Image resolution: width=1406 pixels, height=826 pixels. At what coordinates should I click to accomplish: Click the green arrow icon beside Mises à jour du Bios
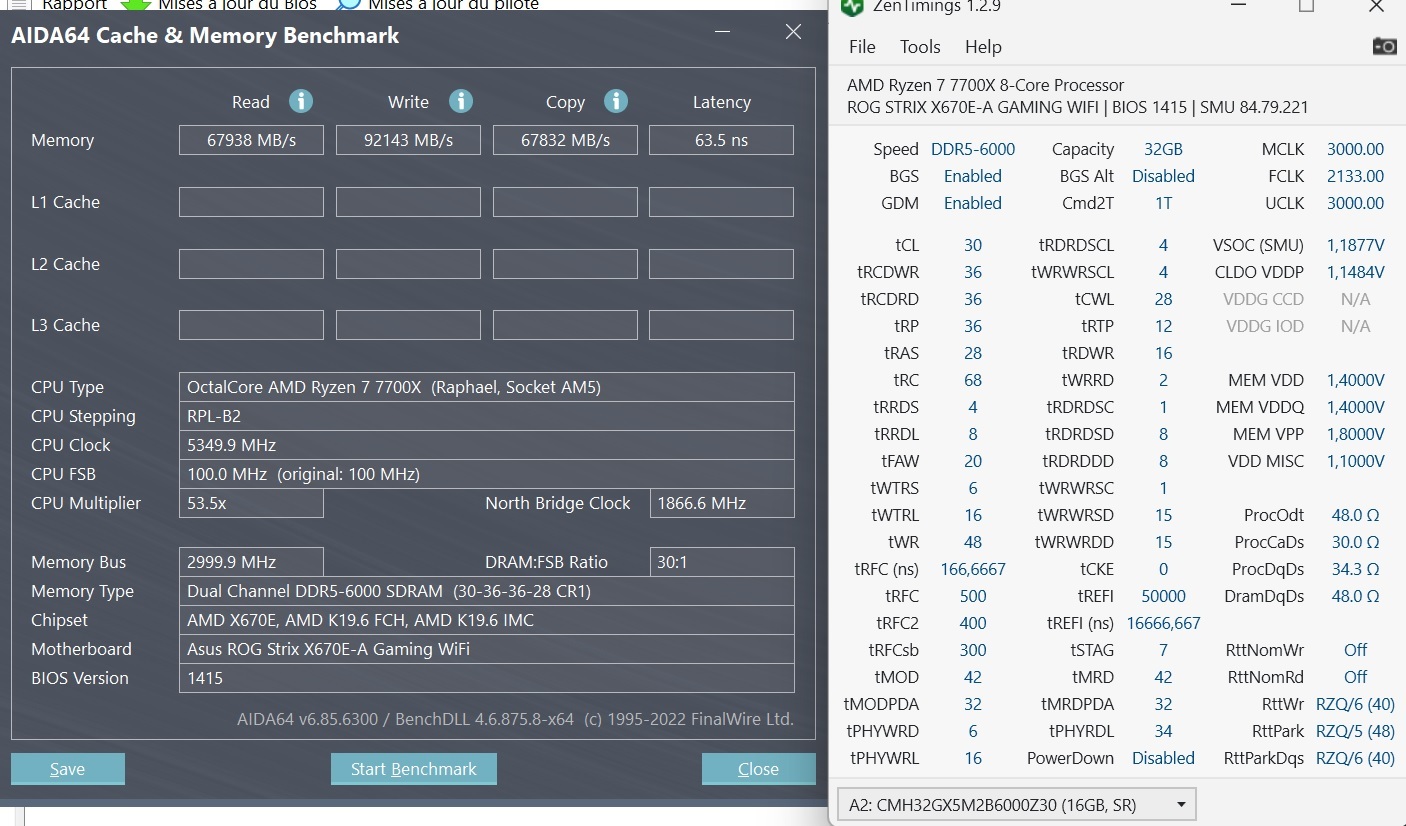[x=136, y=4]
